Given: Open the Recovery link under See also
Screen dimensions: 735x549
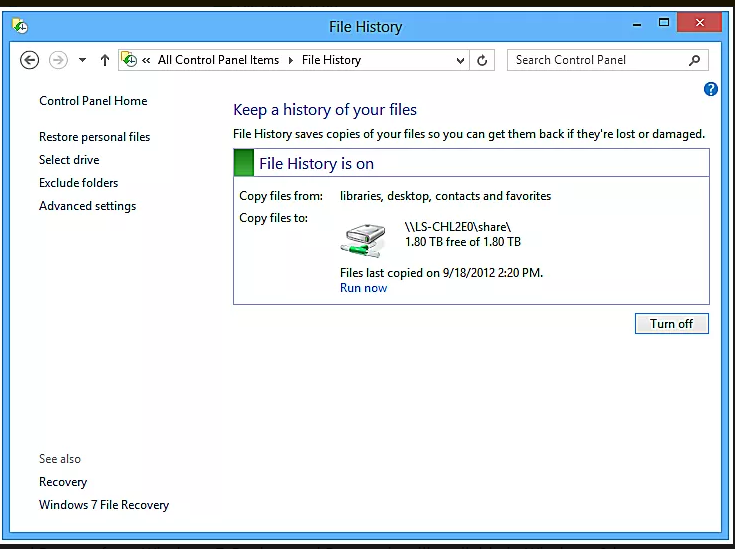Looking at the screenshot, I should click(63, 482).
